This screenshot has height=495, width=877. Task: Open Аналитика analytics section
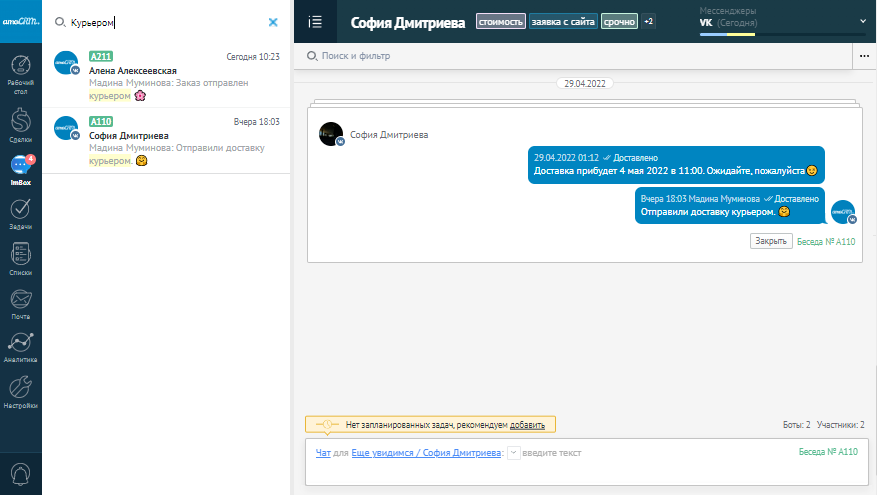pos(20,347)
